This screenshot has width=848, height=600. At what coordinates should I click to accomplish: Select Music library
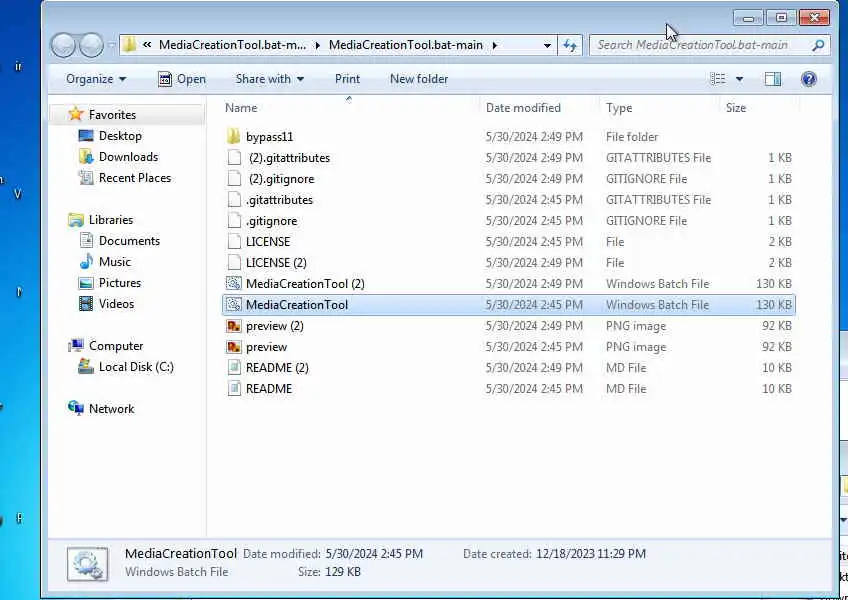(115, 262)
